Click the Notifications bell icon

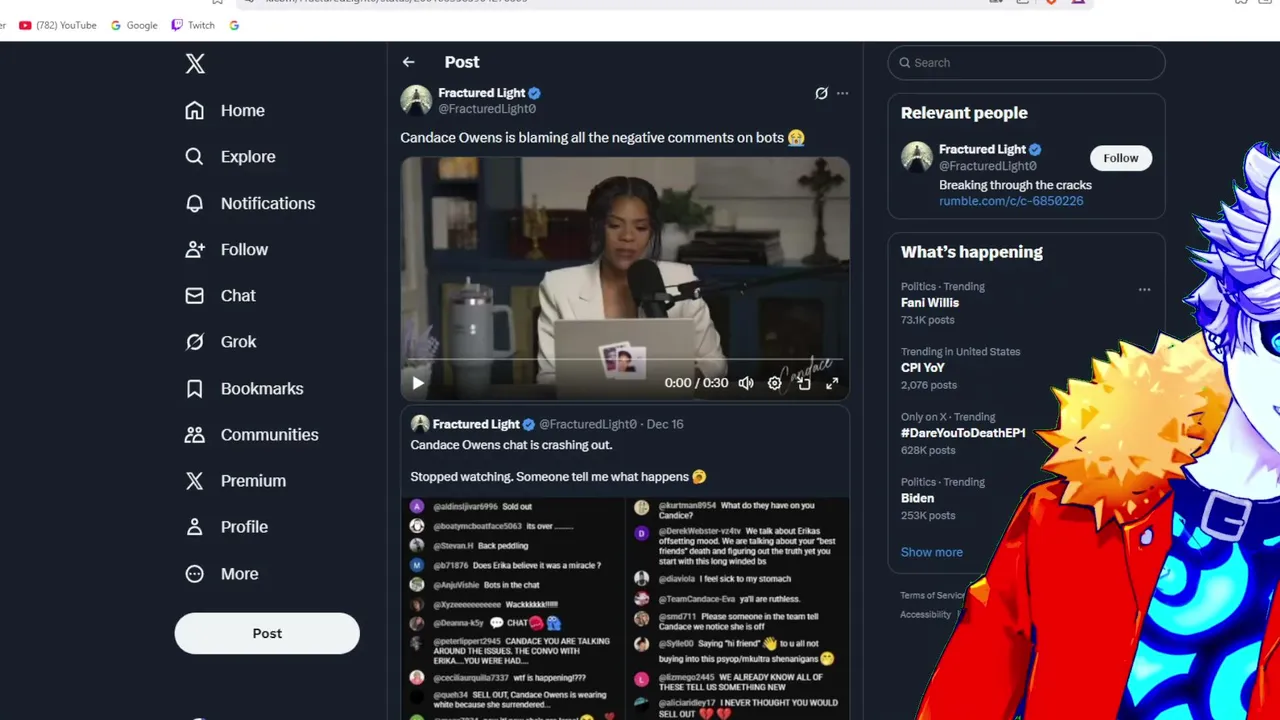195,203
